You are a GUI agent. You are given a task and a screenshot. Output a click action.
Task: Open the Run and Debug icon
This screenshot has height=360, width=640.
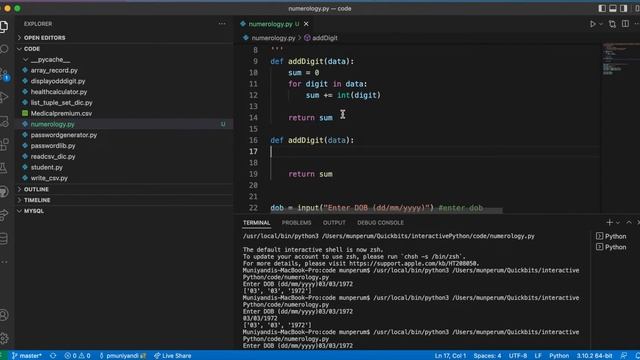4,97
